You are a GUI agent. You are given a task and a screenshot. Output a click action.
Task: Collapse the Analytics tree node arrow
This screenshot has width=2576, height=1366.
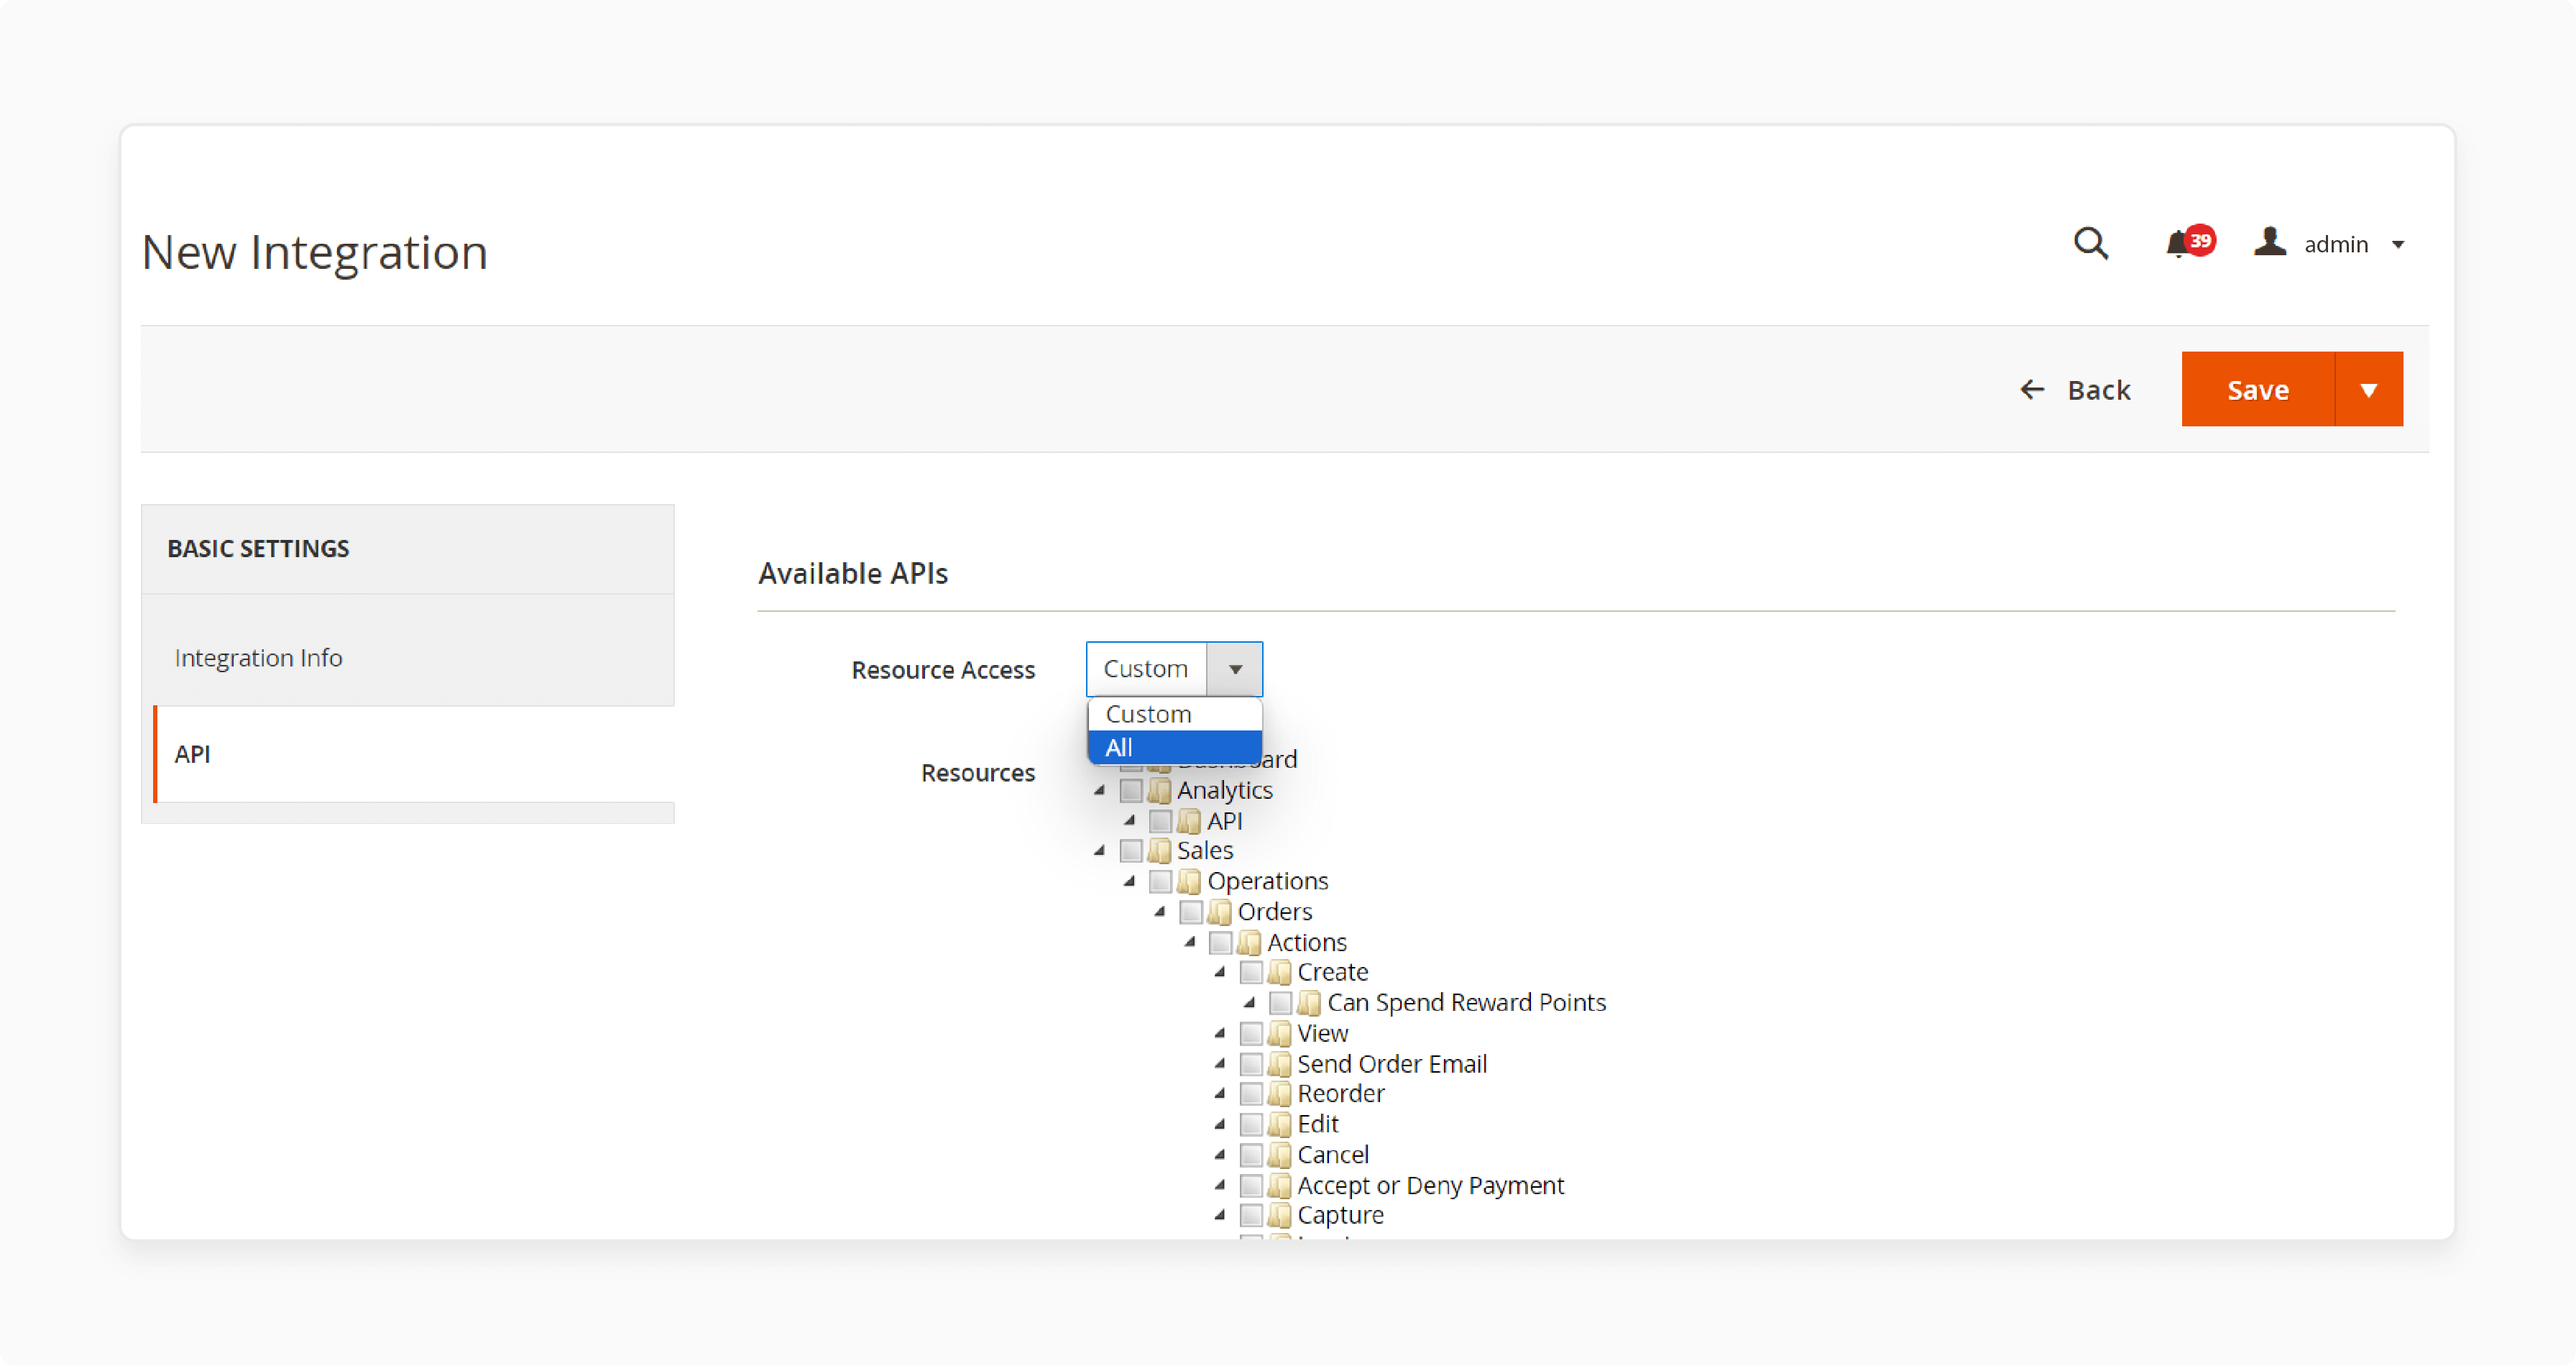click(1100, 791)
